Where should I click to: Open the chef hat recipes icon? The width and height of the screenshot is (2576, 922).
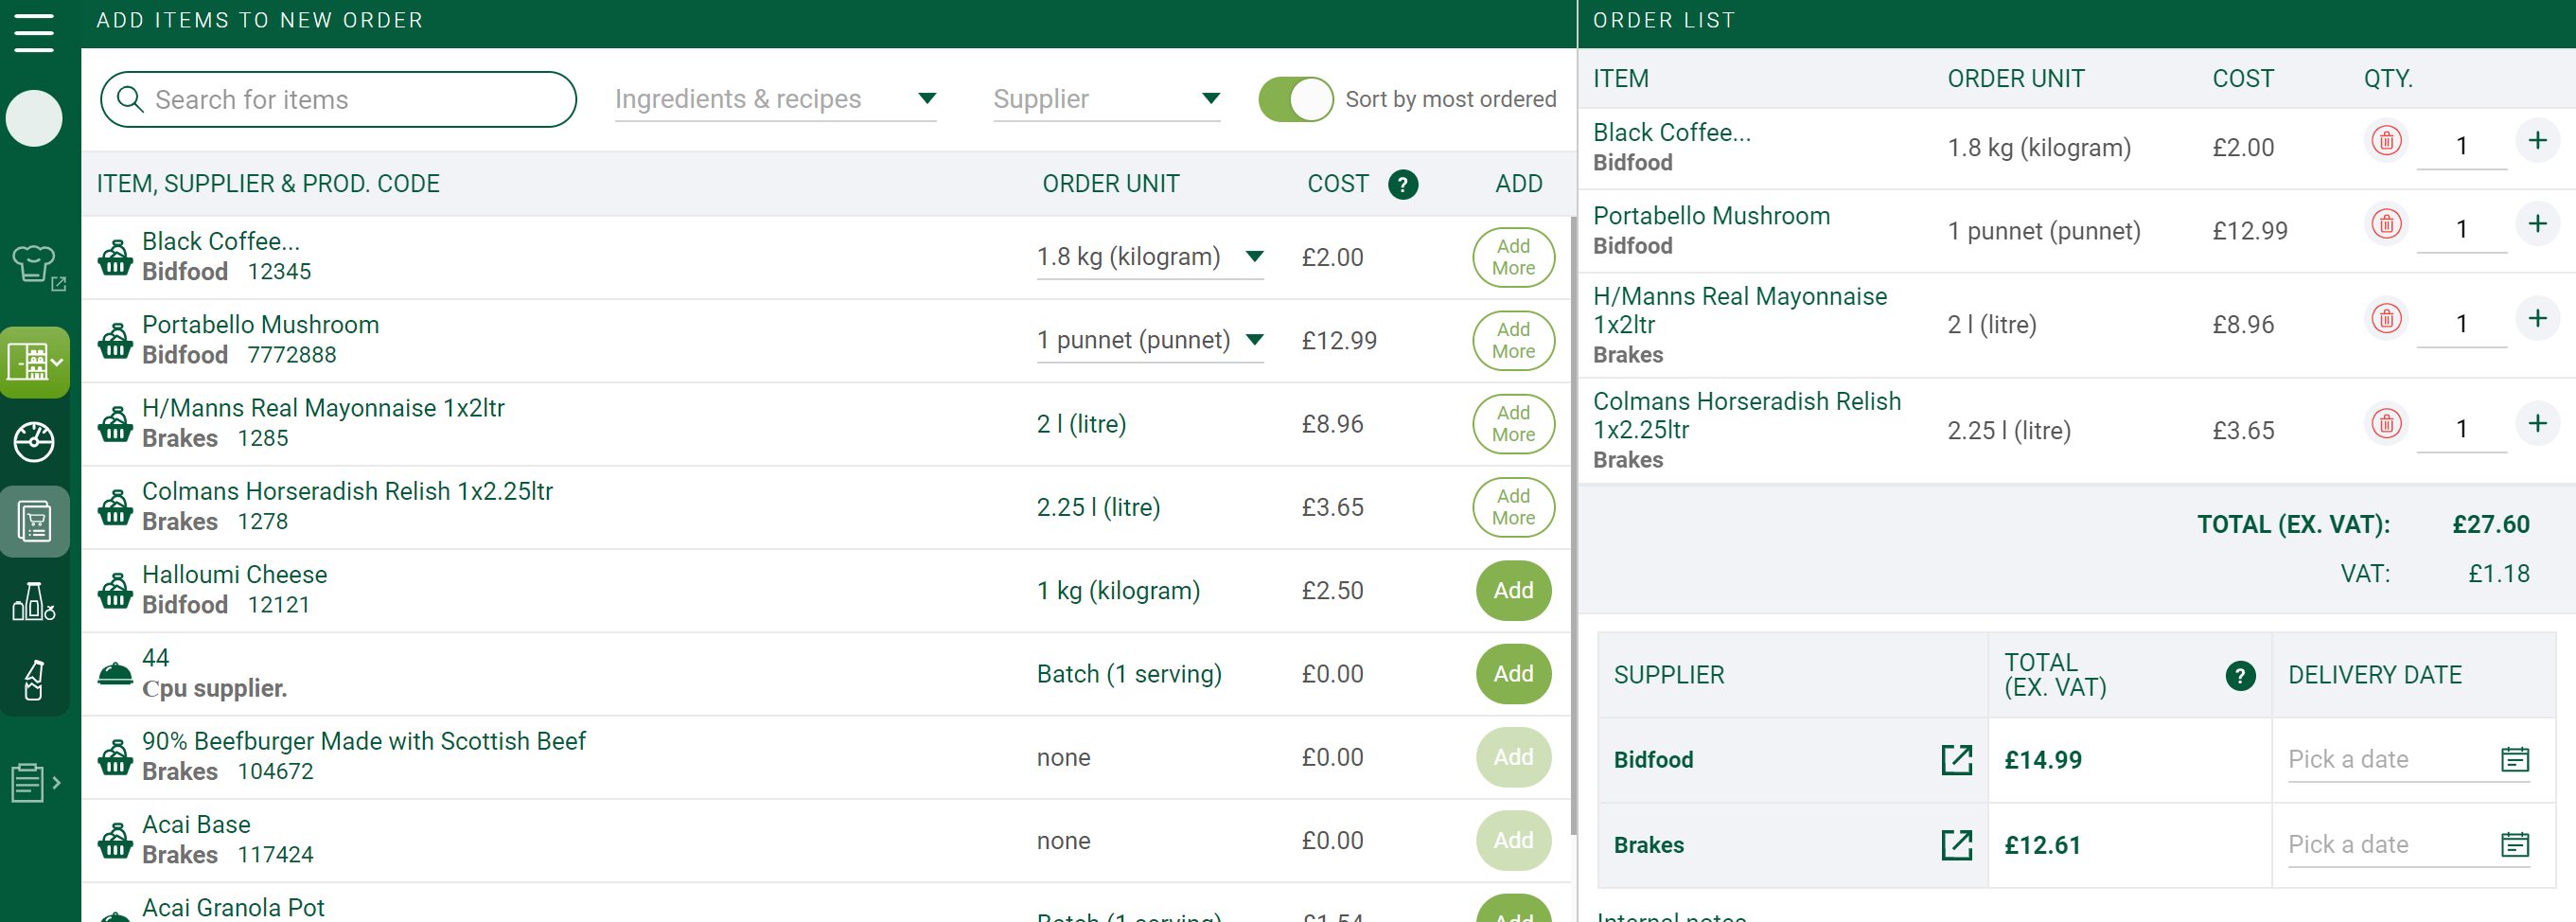coord(35,266)
